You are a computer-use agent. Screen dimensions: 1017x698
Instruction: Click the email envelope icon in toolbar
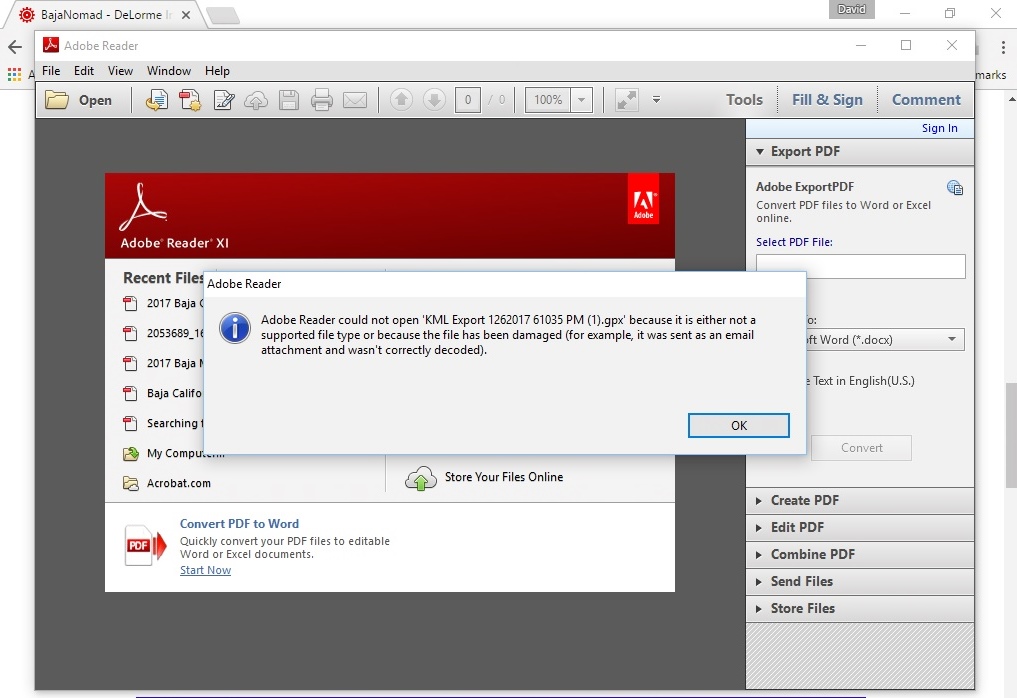[354, 100]
